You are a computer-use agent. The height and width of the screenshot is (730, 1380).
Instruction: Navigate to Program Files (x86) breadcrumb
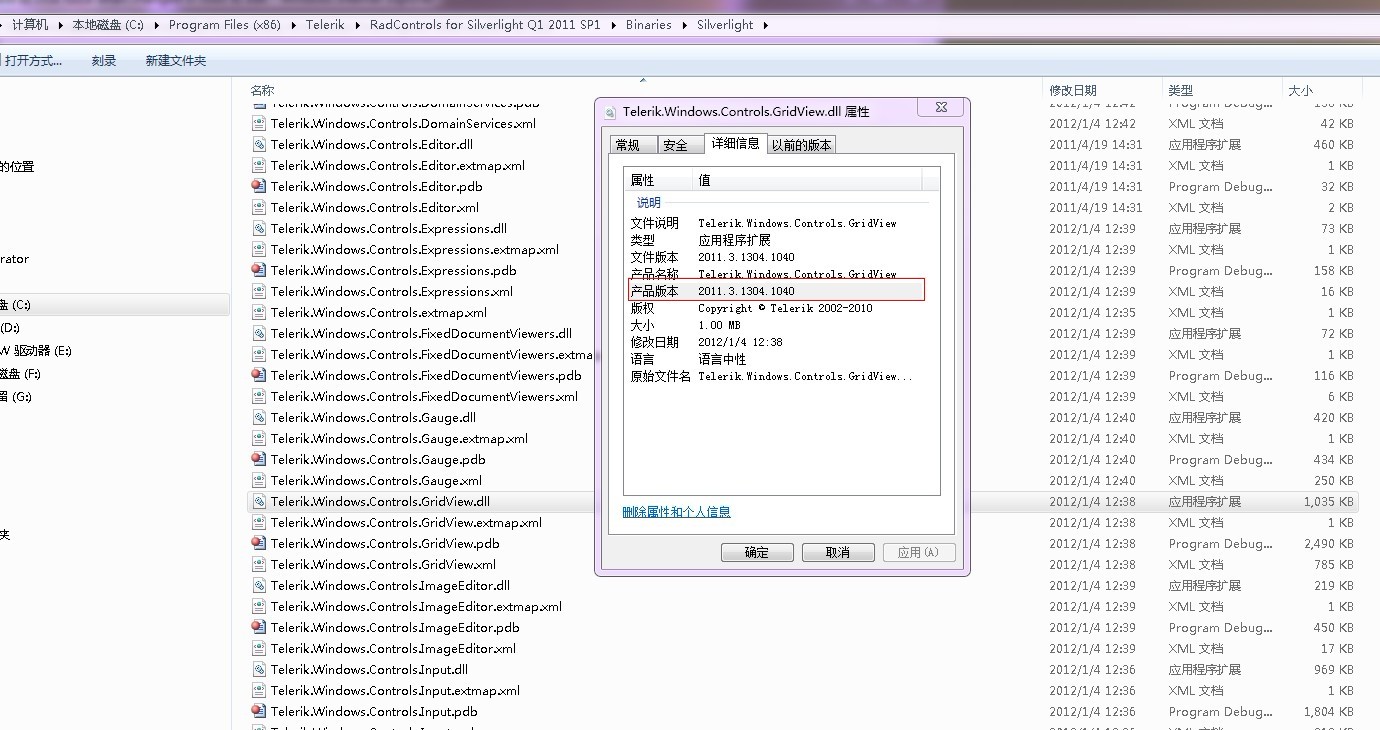pos(225,25)
